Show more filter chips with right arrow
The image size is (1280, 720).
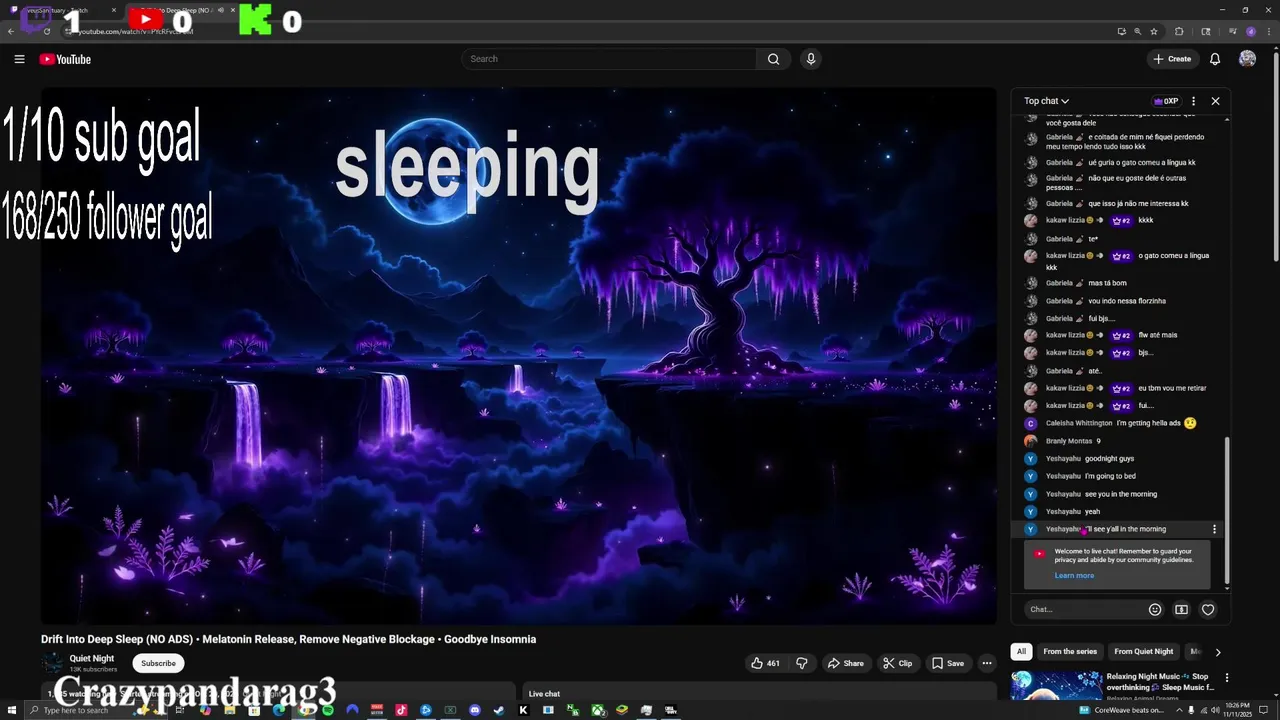[x=1217, y=652]
